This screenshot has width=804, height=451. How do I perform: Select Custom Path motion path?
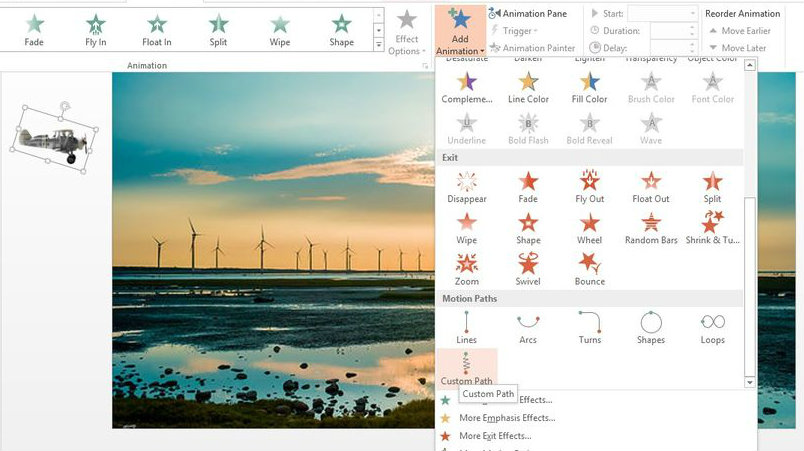click(x=467, y=368)
